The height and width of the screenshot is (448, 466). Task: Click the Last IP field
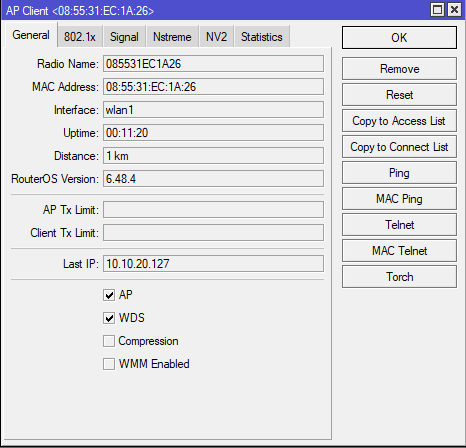click(213, 264)
